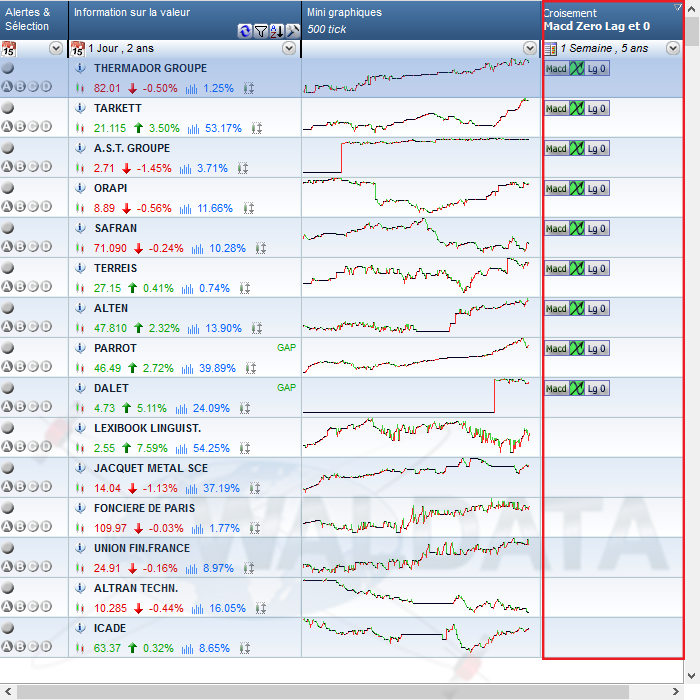This screenshot has height=700, width=700.
Task: Click candlestick icon in ORAPI row
Action: coord(80,208)
